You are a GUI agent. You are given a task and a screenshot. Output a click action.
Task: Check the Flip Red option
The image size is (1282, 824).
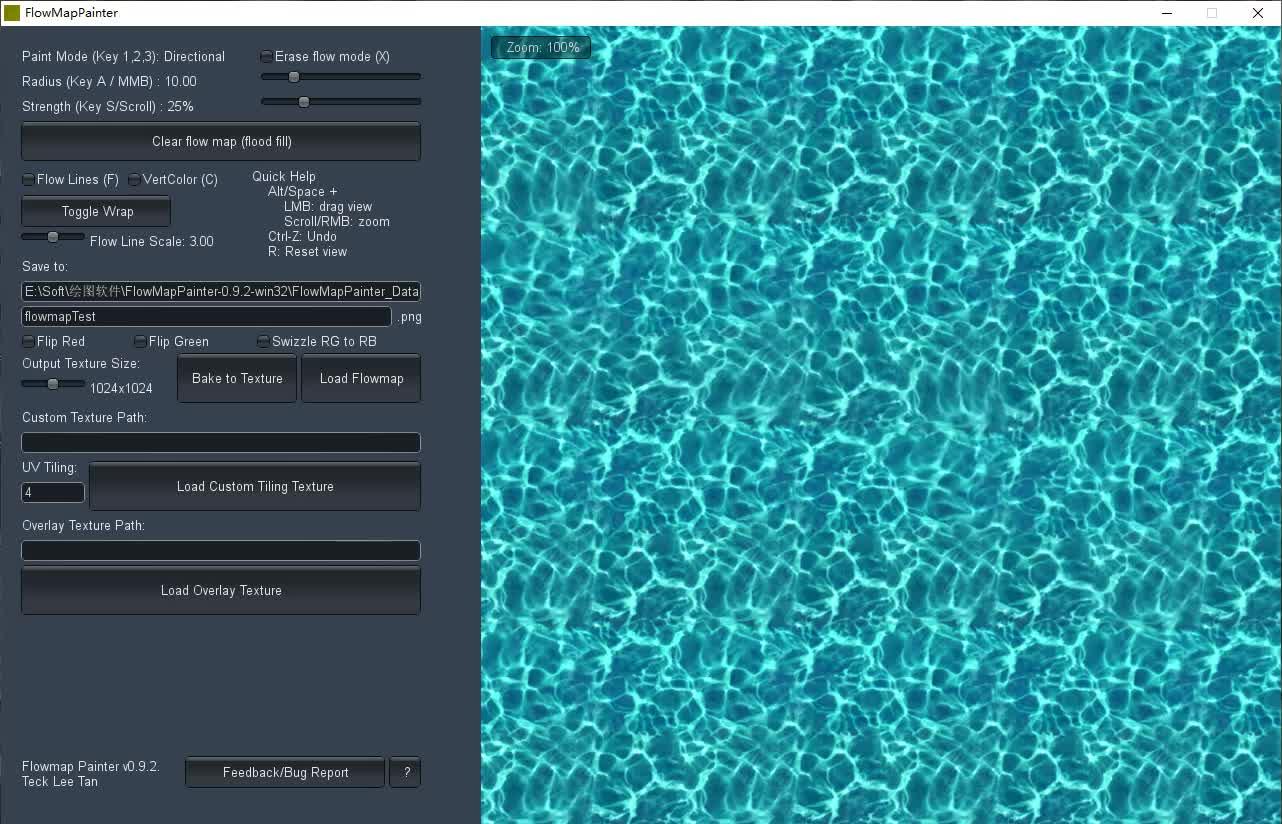[28, 342]
